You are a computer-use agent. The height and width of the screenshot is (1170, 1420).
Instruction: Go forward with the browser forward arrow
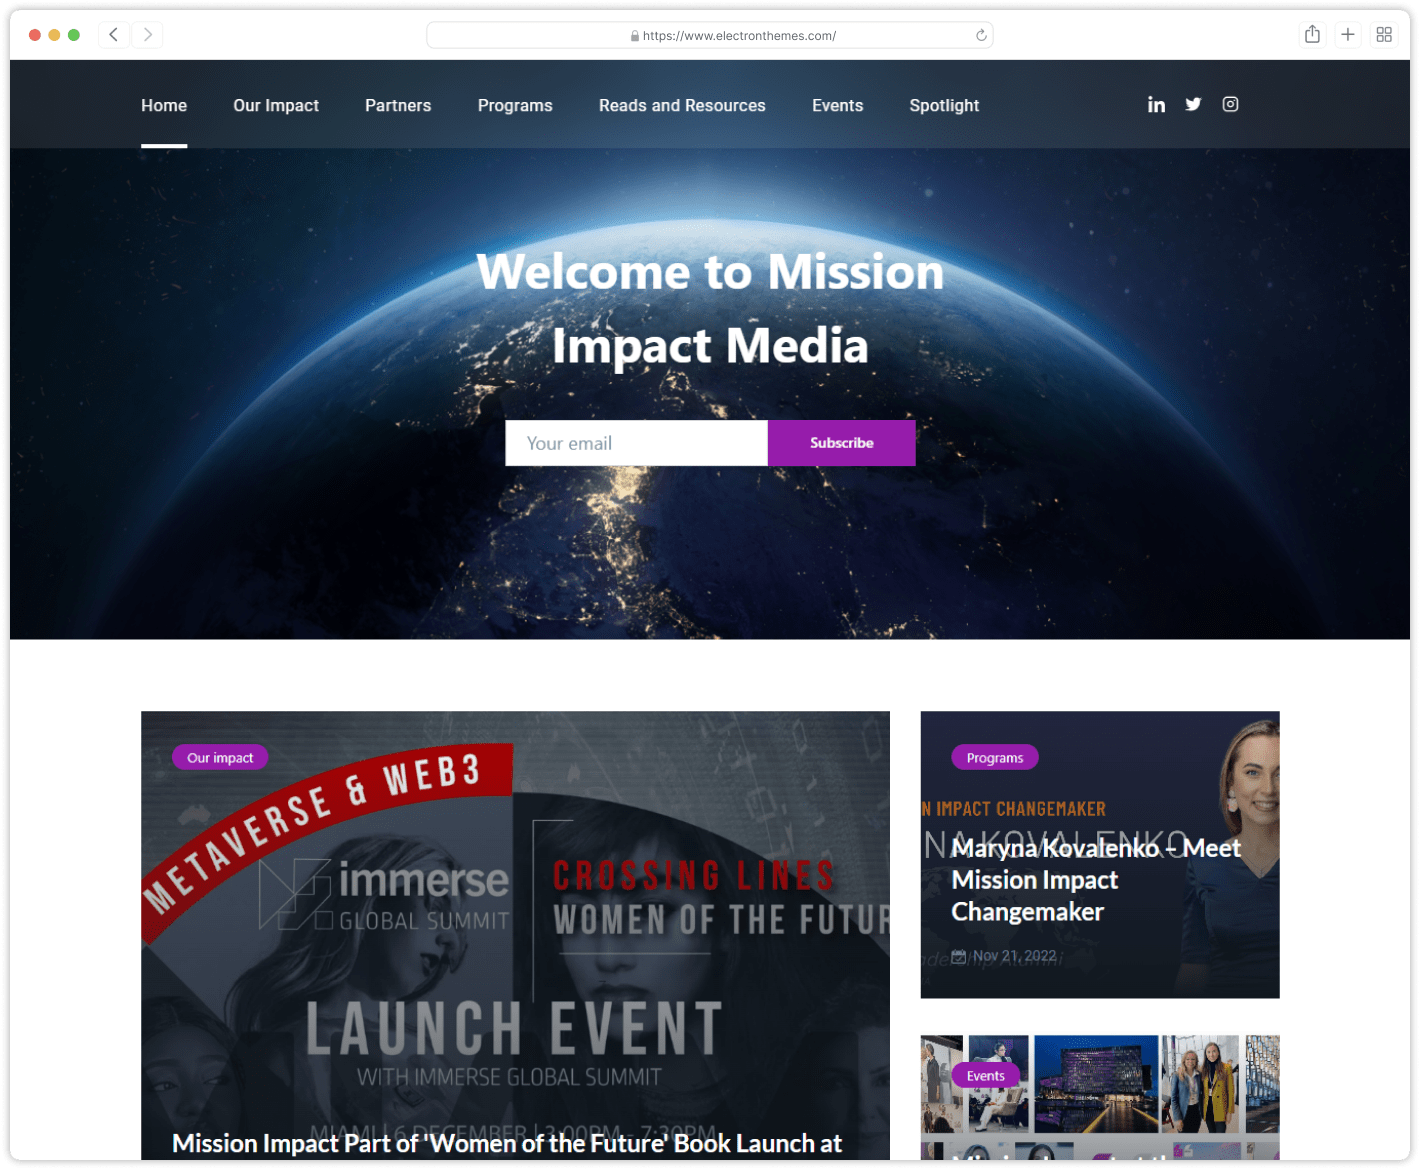click(148, 35)
